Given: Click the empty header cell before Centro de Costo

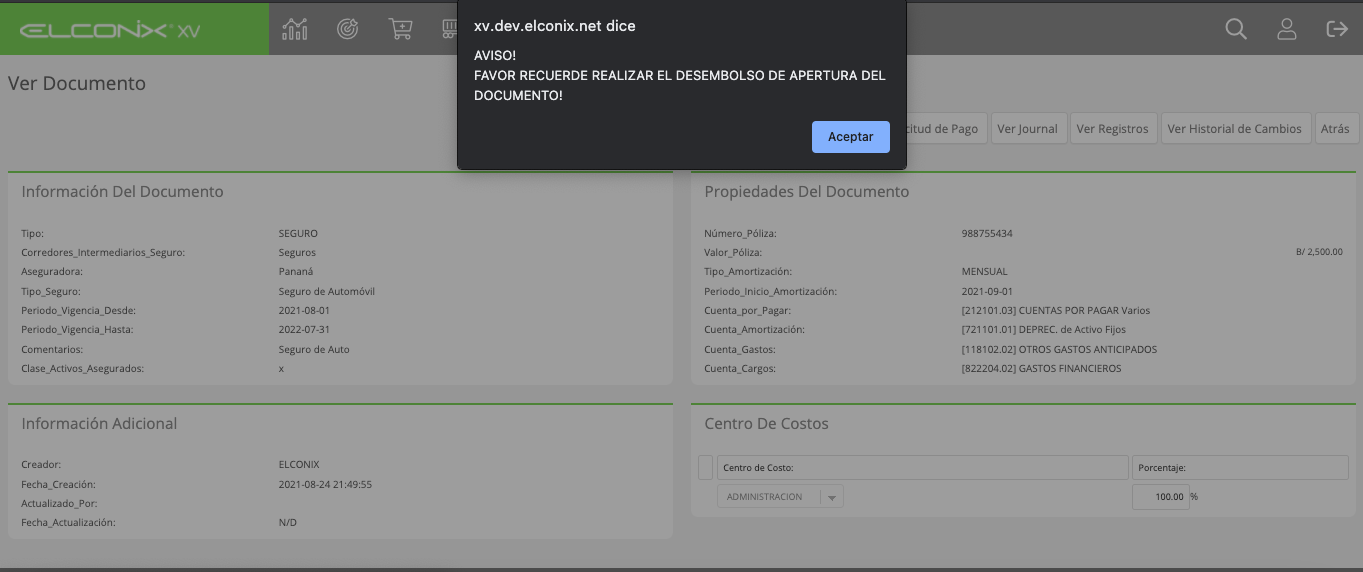Looking at the screenshot, I should coord(705,468).
